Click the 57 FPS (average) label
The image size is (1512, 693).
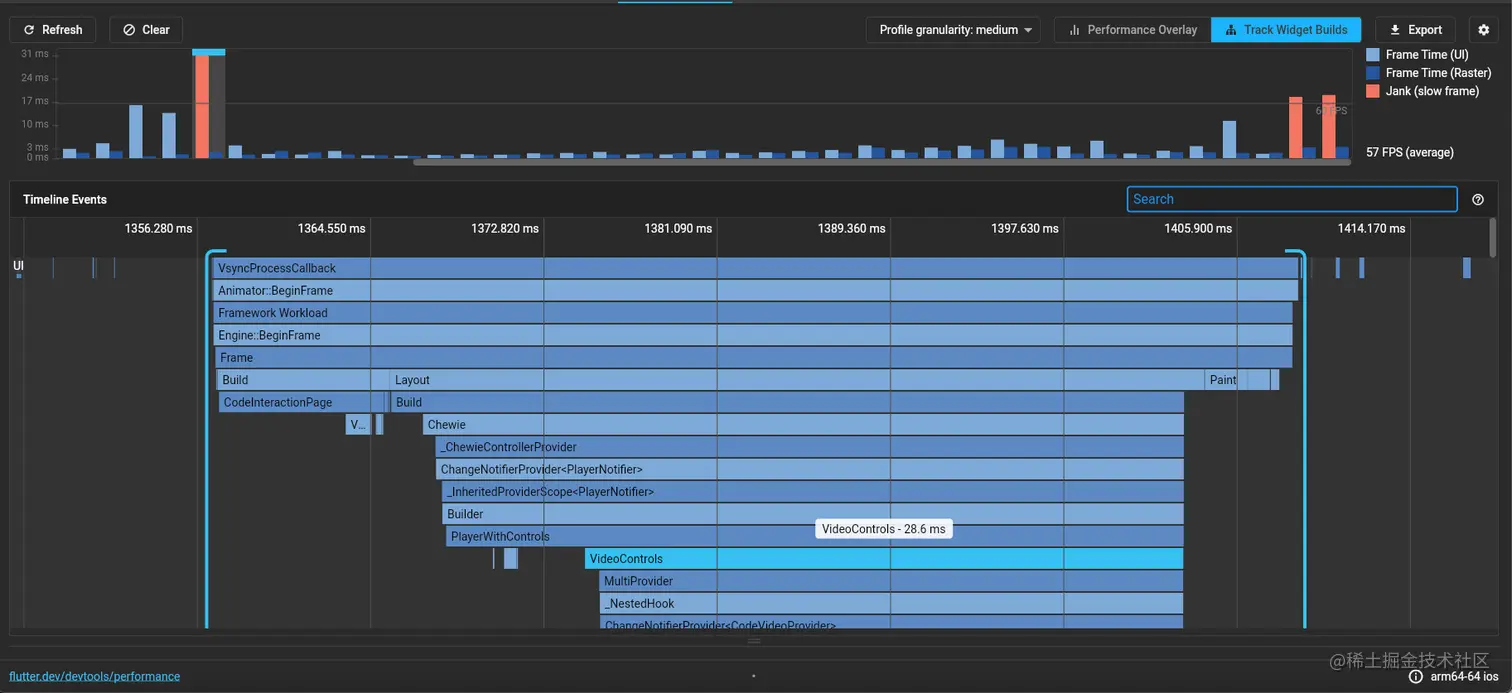coord(1410,152)
